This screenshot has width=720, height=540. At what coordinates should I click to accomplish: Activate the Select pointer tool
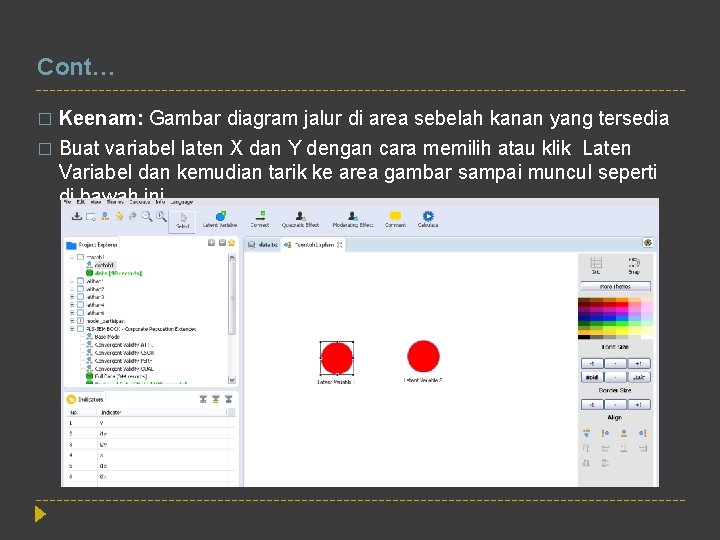[182, 221]
